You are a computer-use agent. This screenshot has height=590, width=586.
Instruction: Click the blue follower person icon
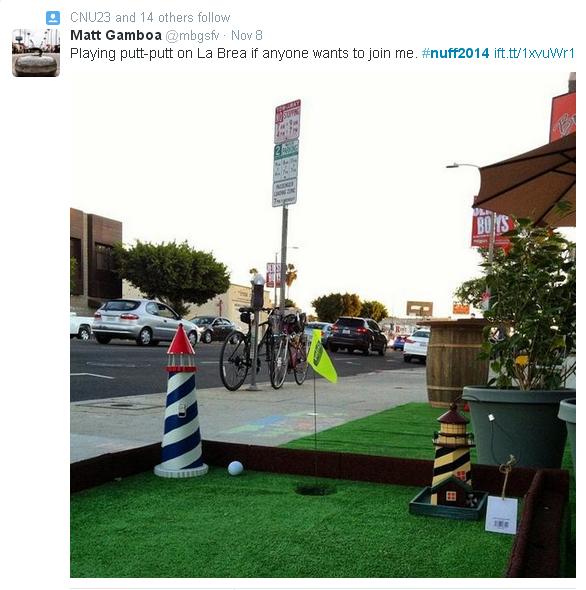pos(53,18)
